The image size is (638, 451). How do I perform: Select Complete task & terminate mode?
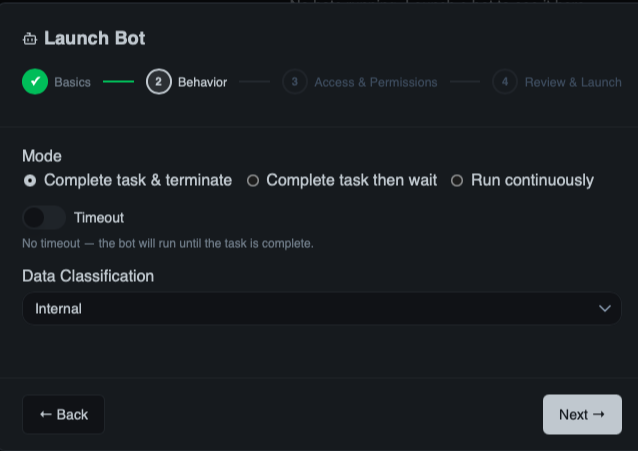[30, 180]
